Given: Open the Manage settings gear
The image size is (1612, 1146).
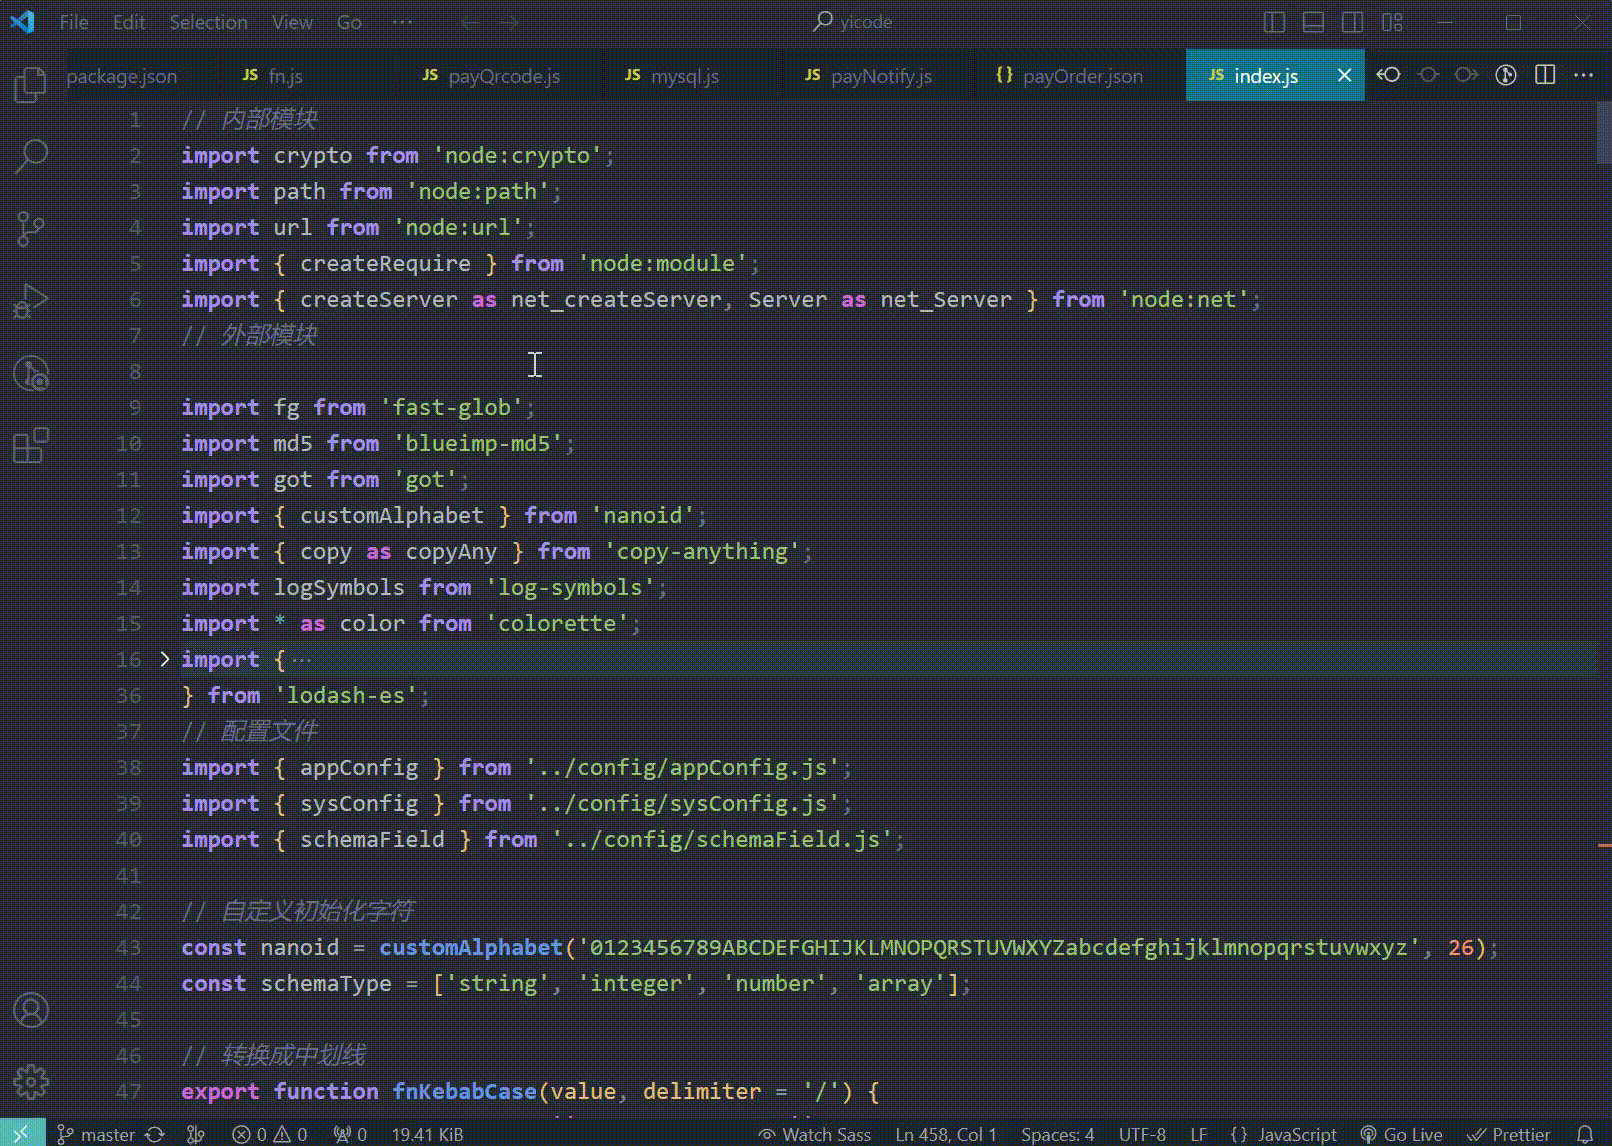Looking at the screenshot, I should [x=30, y=1082].
